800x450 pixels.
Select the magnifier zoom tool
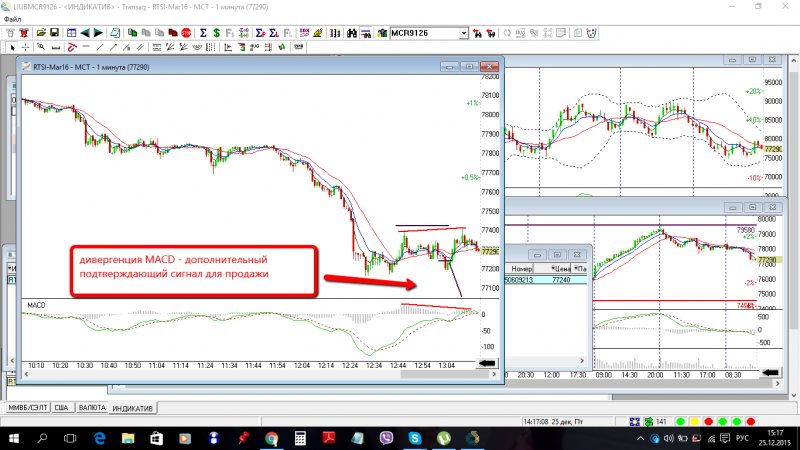[41, 47]
